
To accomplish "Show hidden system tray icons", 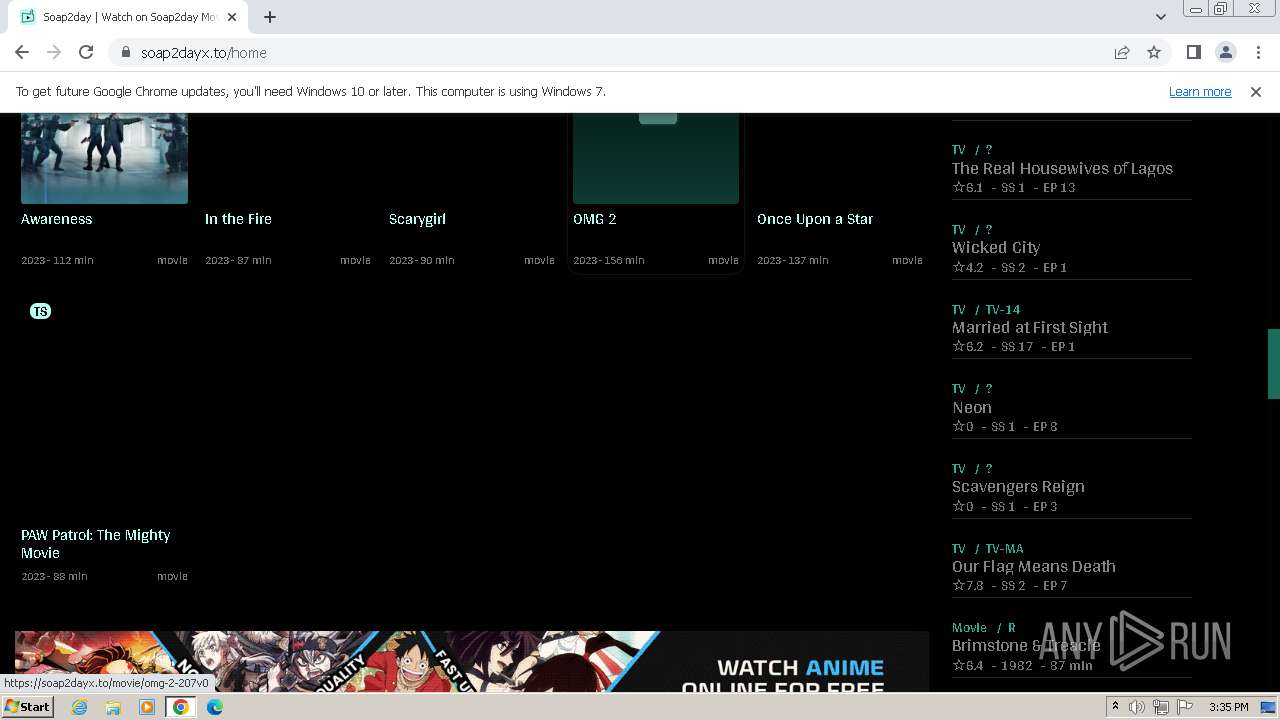I will pyautogui.click(x=1115, y=707).
